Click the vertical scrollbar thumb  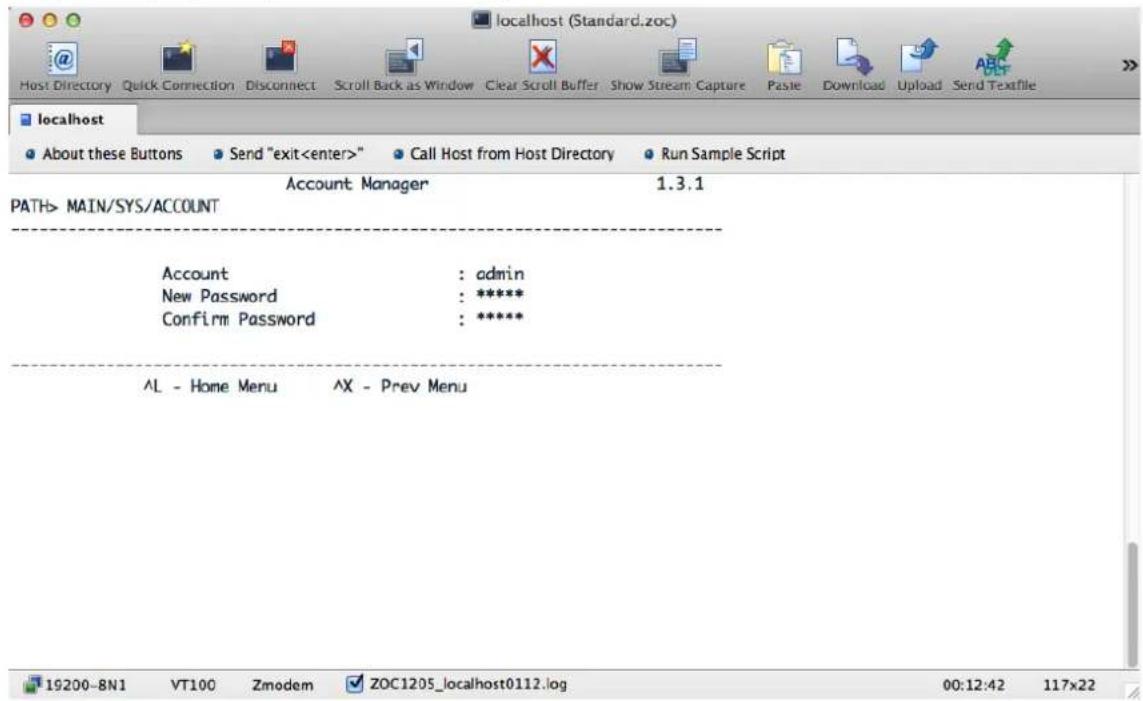coord(1132,603)
